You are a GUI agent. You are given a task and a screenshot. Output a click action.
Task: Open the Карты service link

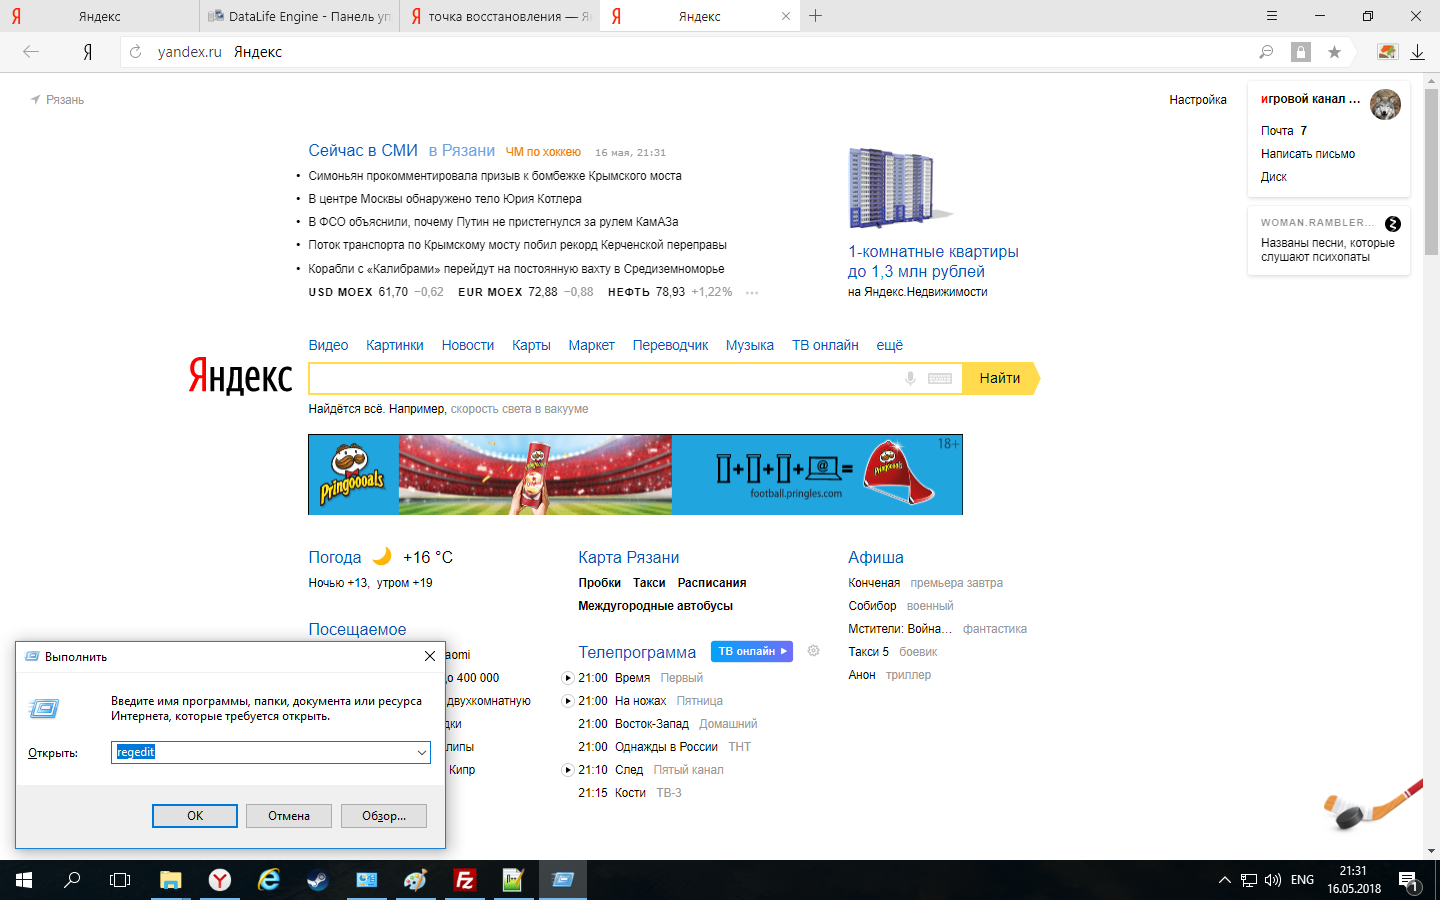[x=531, y=345]
